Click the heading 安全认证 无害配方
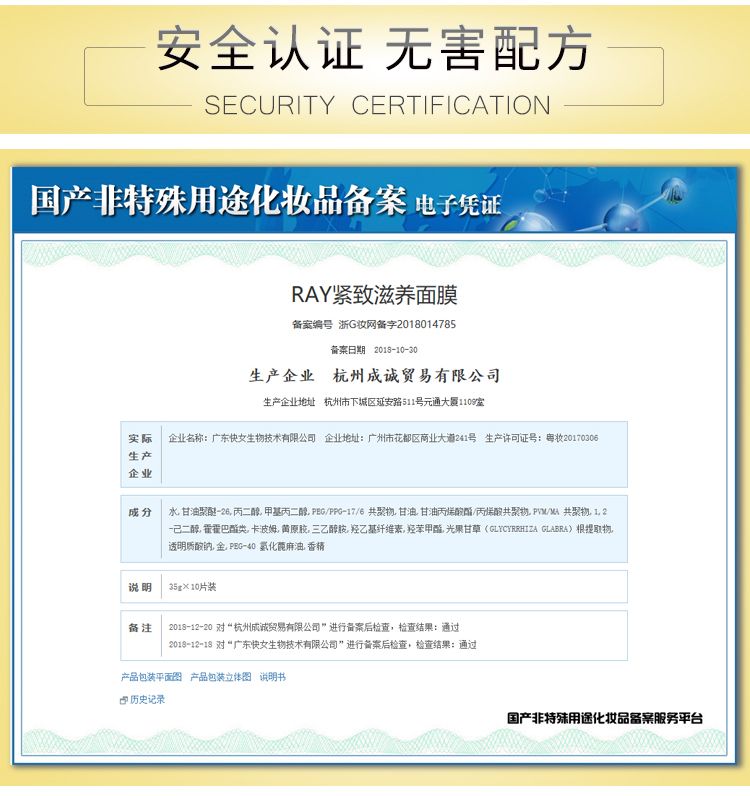Viewport: 750px width, 796px height. [x=374, y=49]
